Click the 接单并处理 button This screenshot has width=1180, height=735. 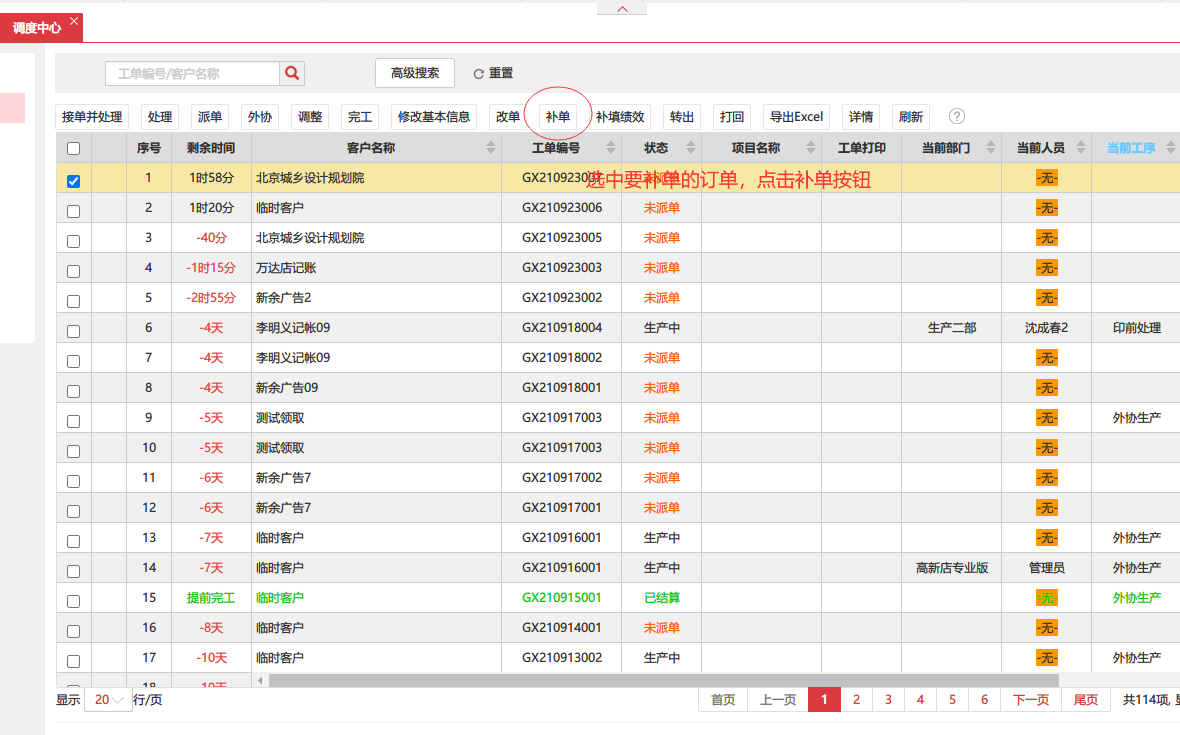[x=92, y=117]
